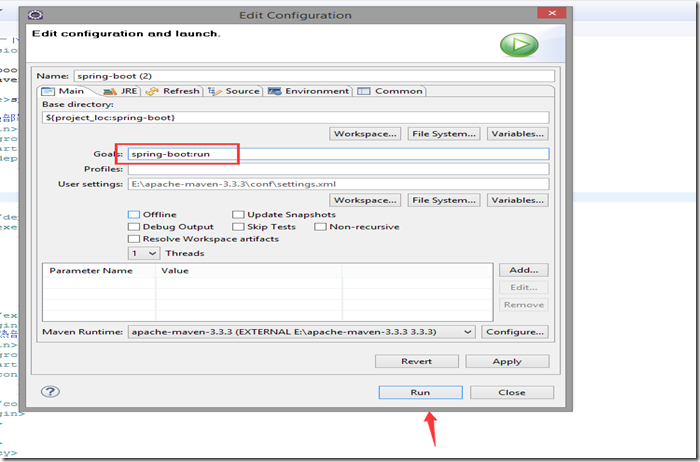Enable Update Snapshots checkbox
Viewport: 700px width, 462px height.
point(238,215)
